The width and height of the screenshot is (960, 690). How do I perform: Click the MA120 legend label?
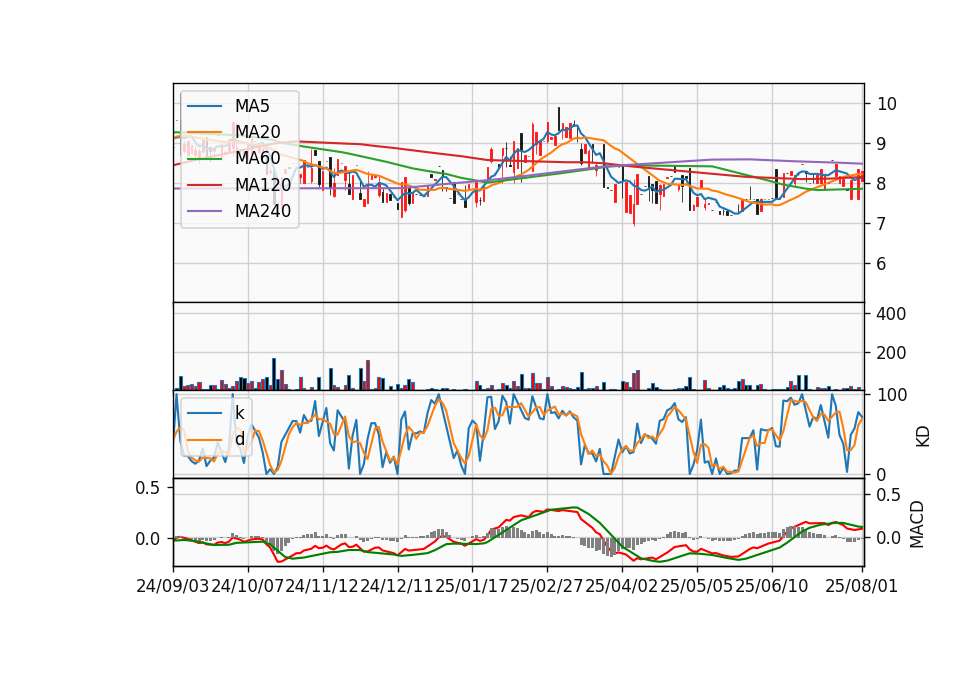tap(263, 185)
